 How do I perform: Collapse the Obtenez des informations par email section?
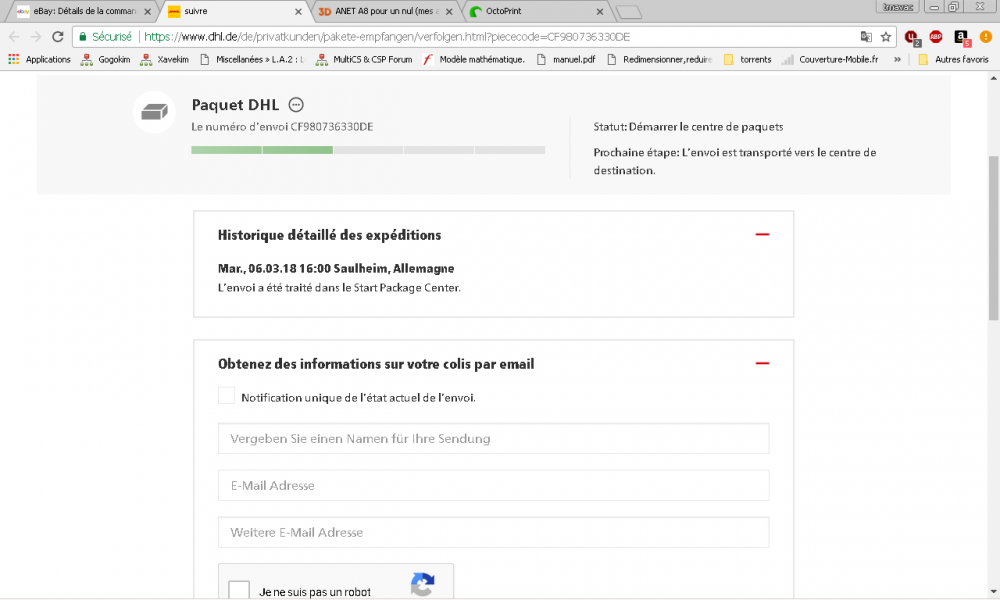point(762,363)
